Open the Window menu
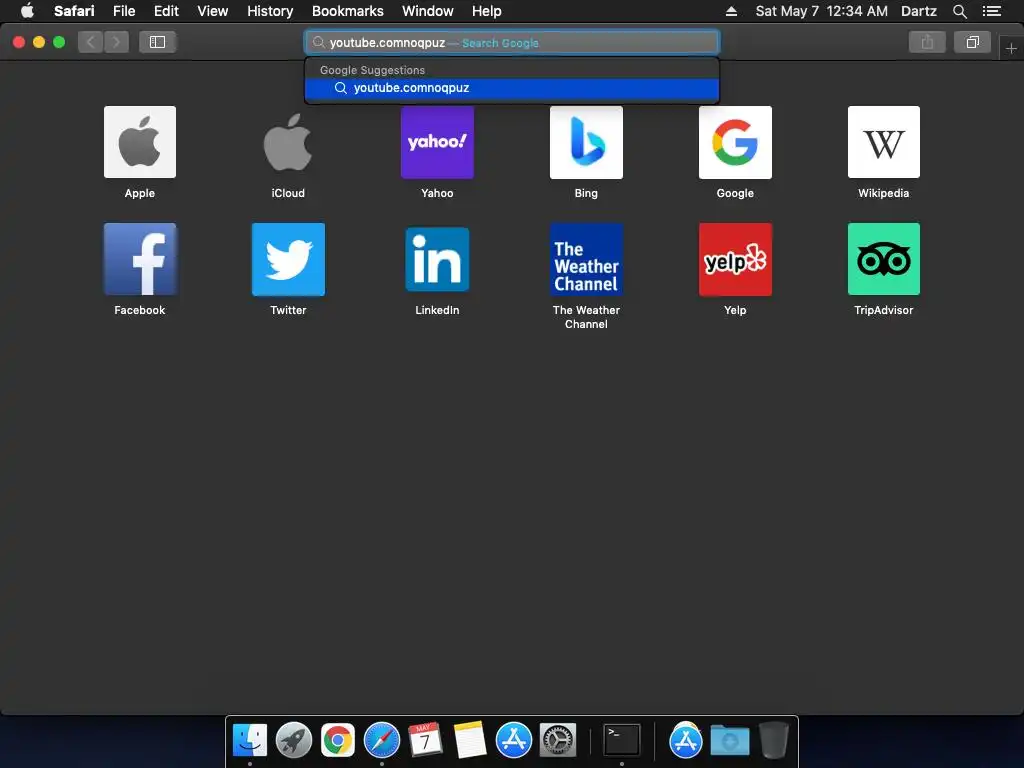Image resolution: width=1024 pixels, height=768 pixels. (428, 11)
